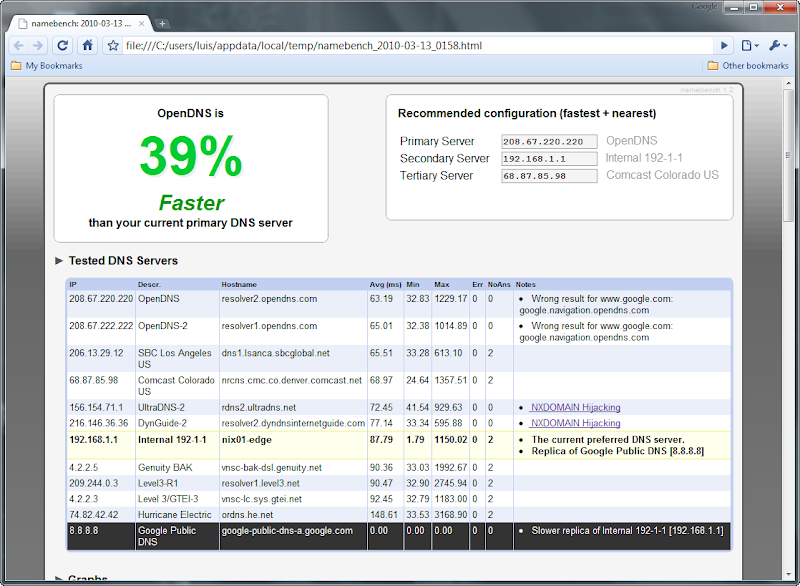This screenshot has width=800, height=586.
Task: Select the namebench browser tab
Action: coord(80,23)
